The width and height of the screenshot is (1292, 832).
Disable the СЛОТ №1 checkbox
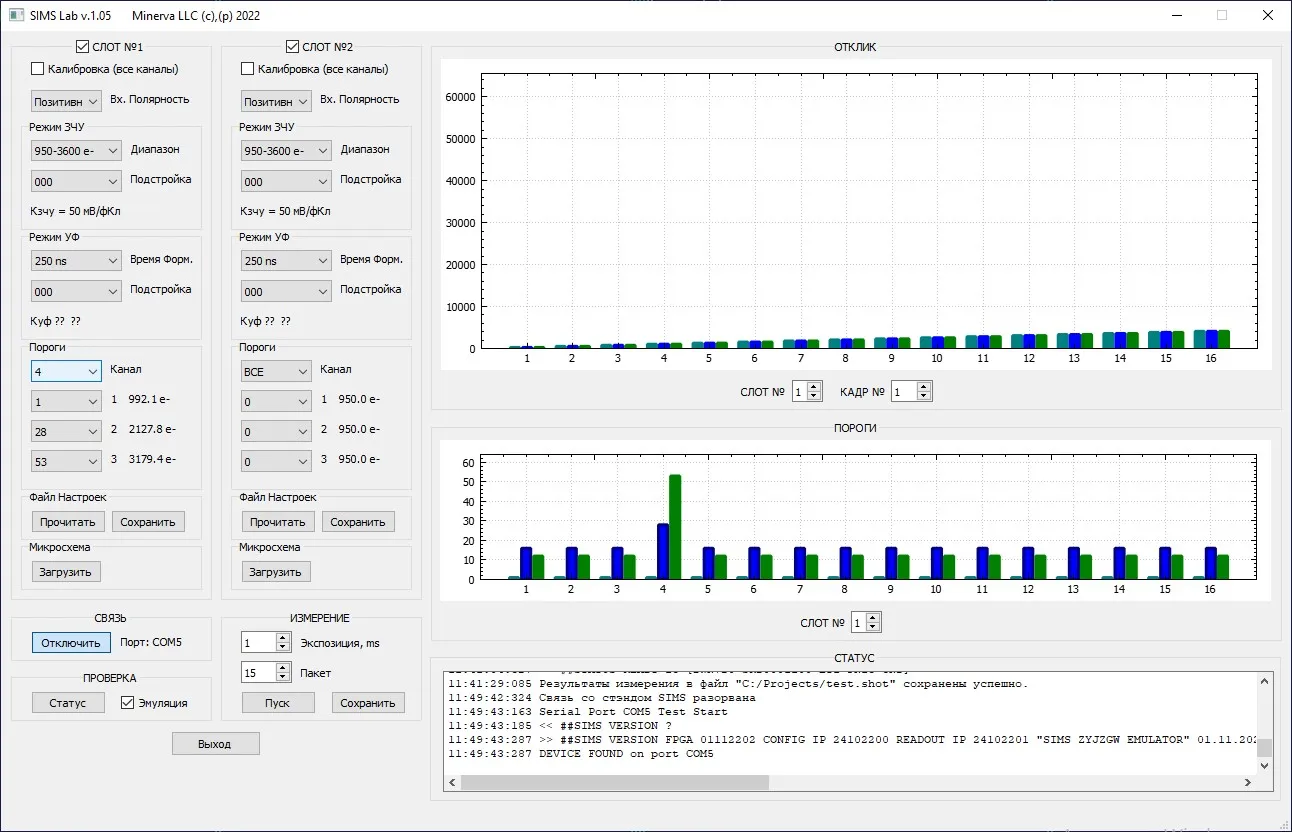coord(82,44)
